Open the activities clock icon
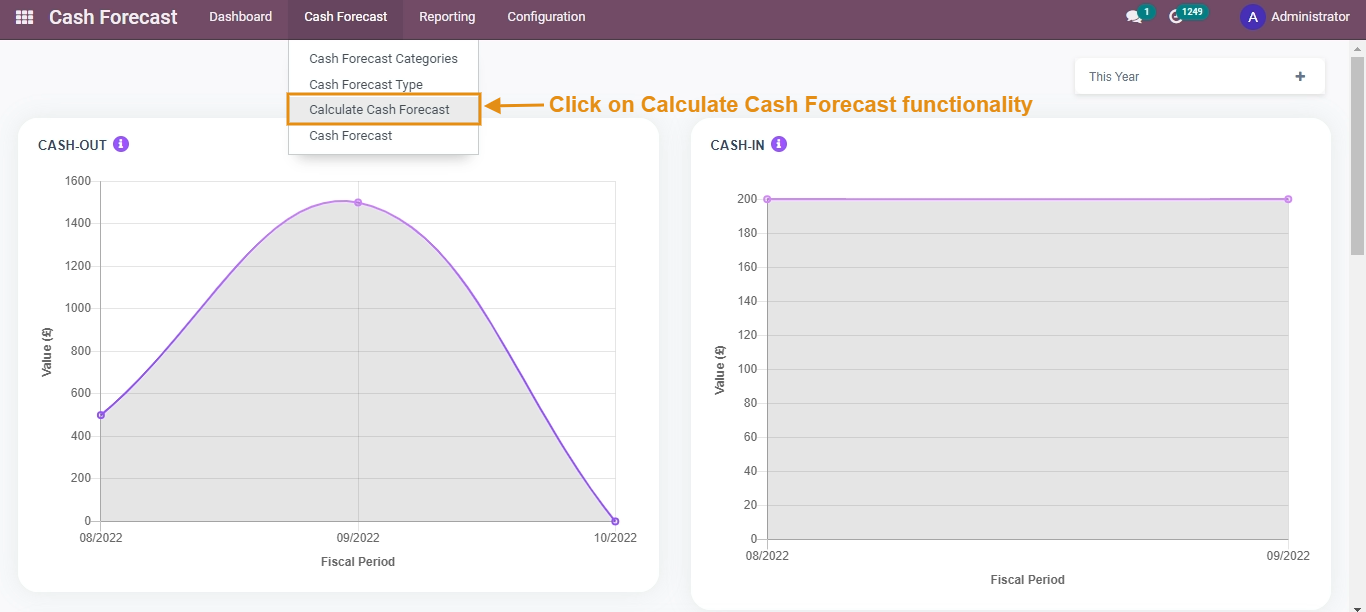This screenshot has width=1366, height=612. click(1176, 17)
